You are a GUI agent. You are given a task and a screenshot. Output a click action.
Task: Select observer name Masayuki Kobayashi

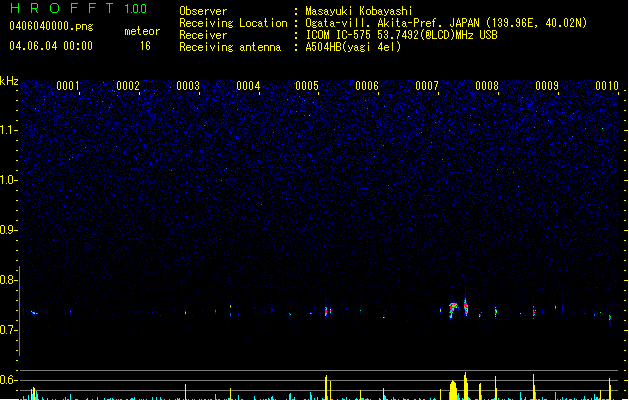click(x=359, y=11)
